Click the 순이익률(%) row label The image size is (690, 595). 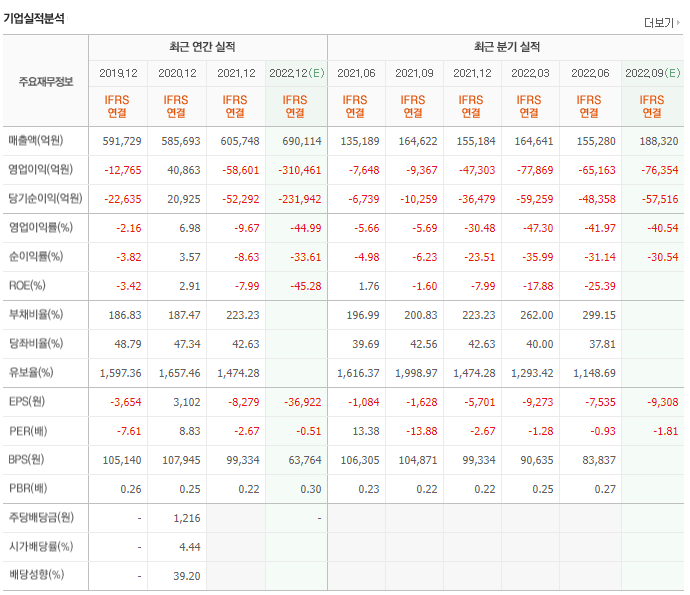point(36,257)
